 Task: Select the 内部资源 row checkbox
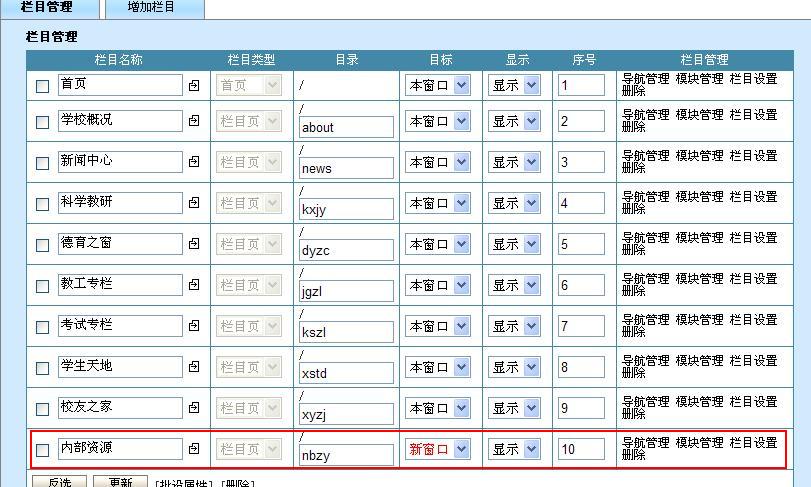(42, 451)
